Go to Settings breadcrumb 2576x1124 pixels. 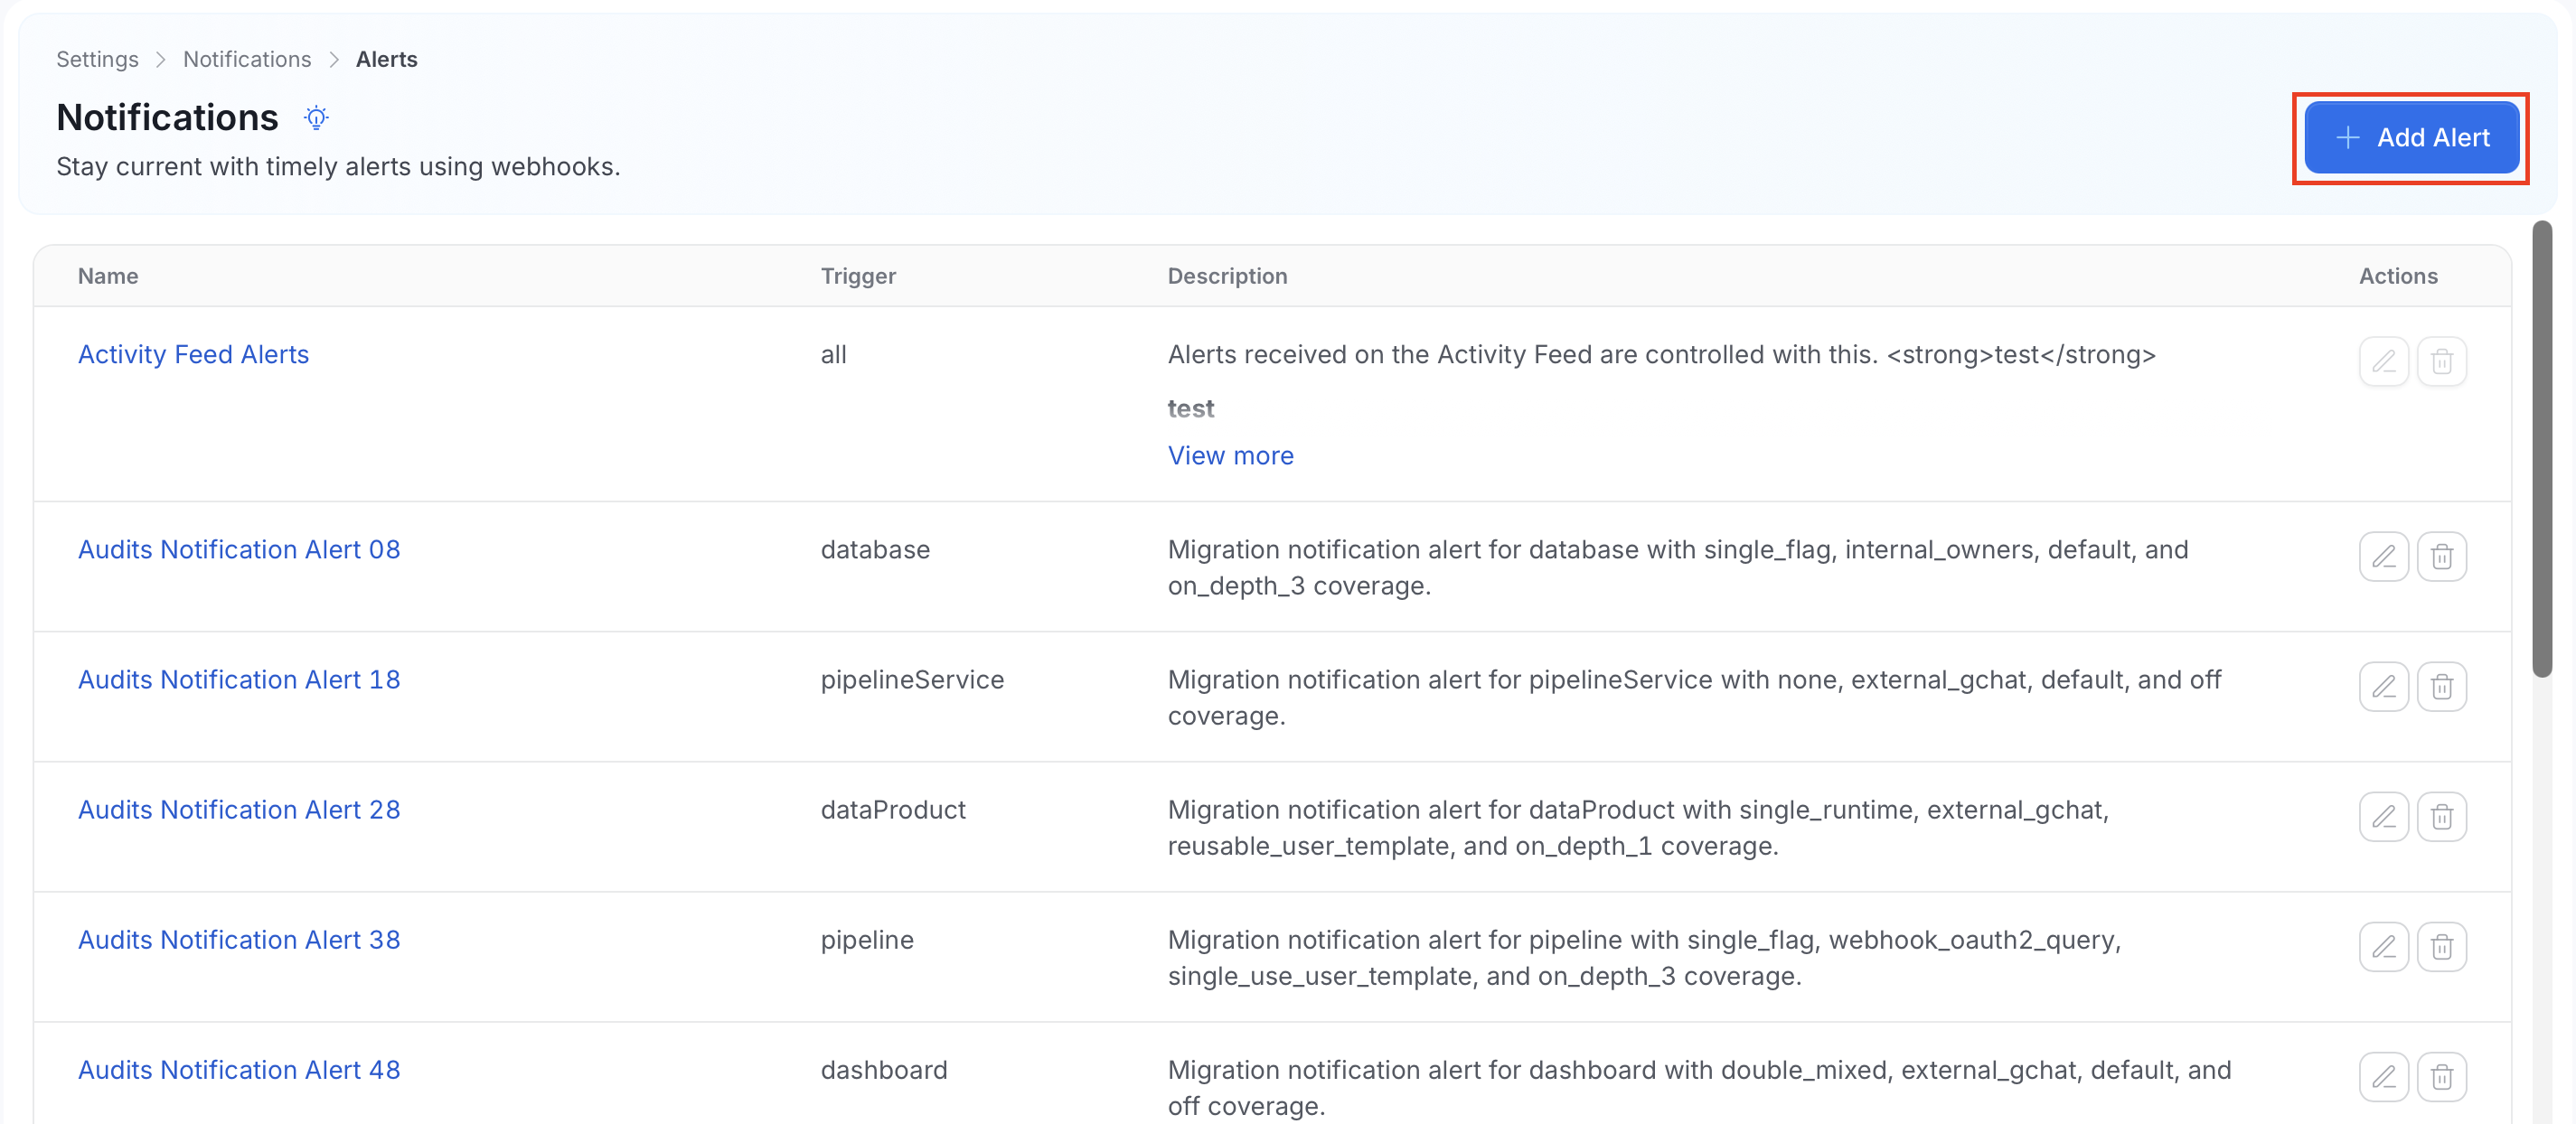pos(97,59)
